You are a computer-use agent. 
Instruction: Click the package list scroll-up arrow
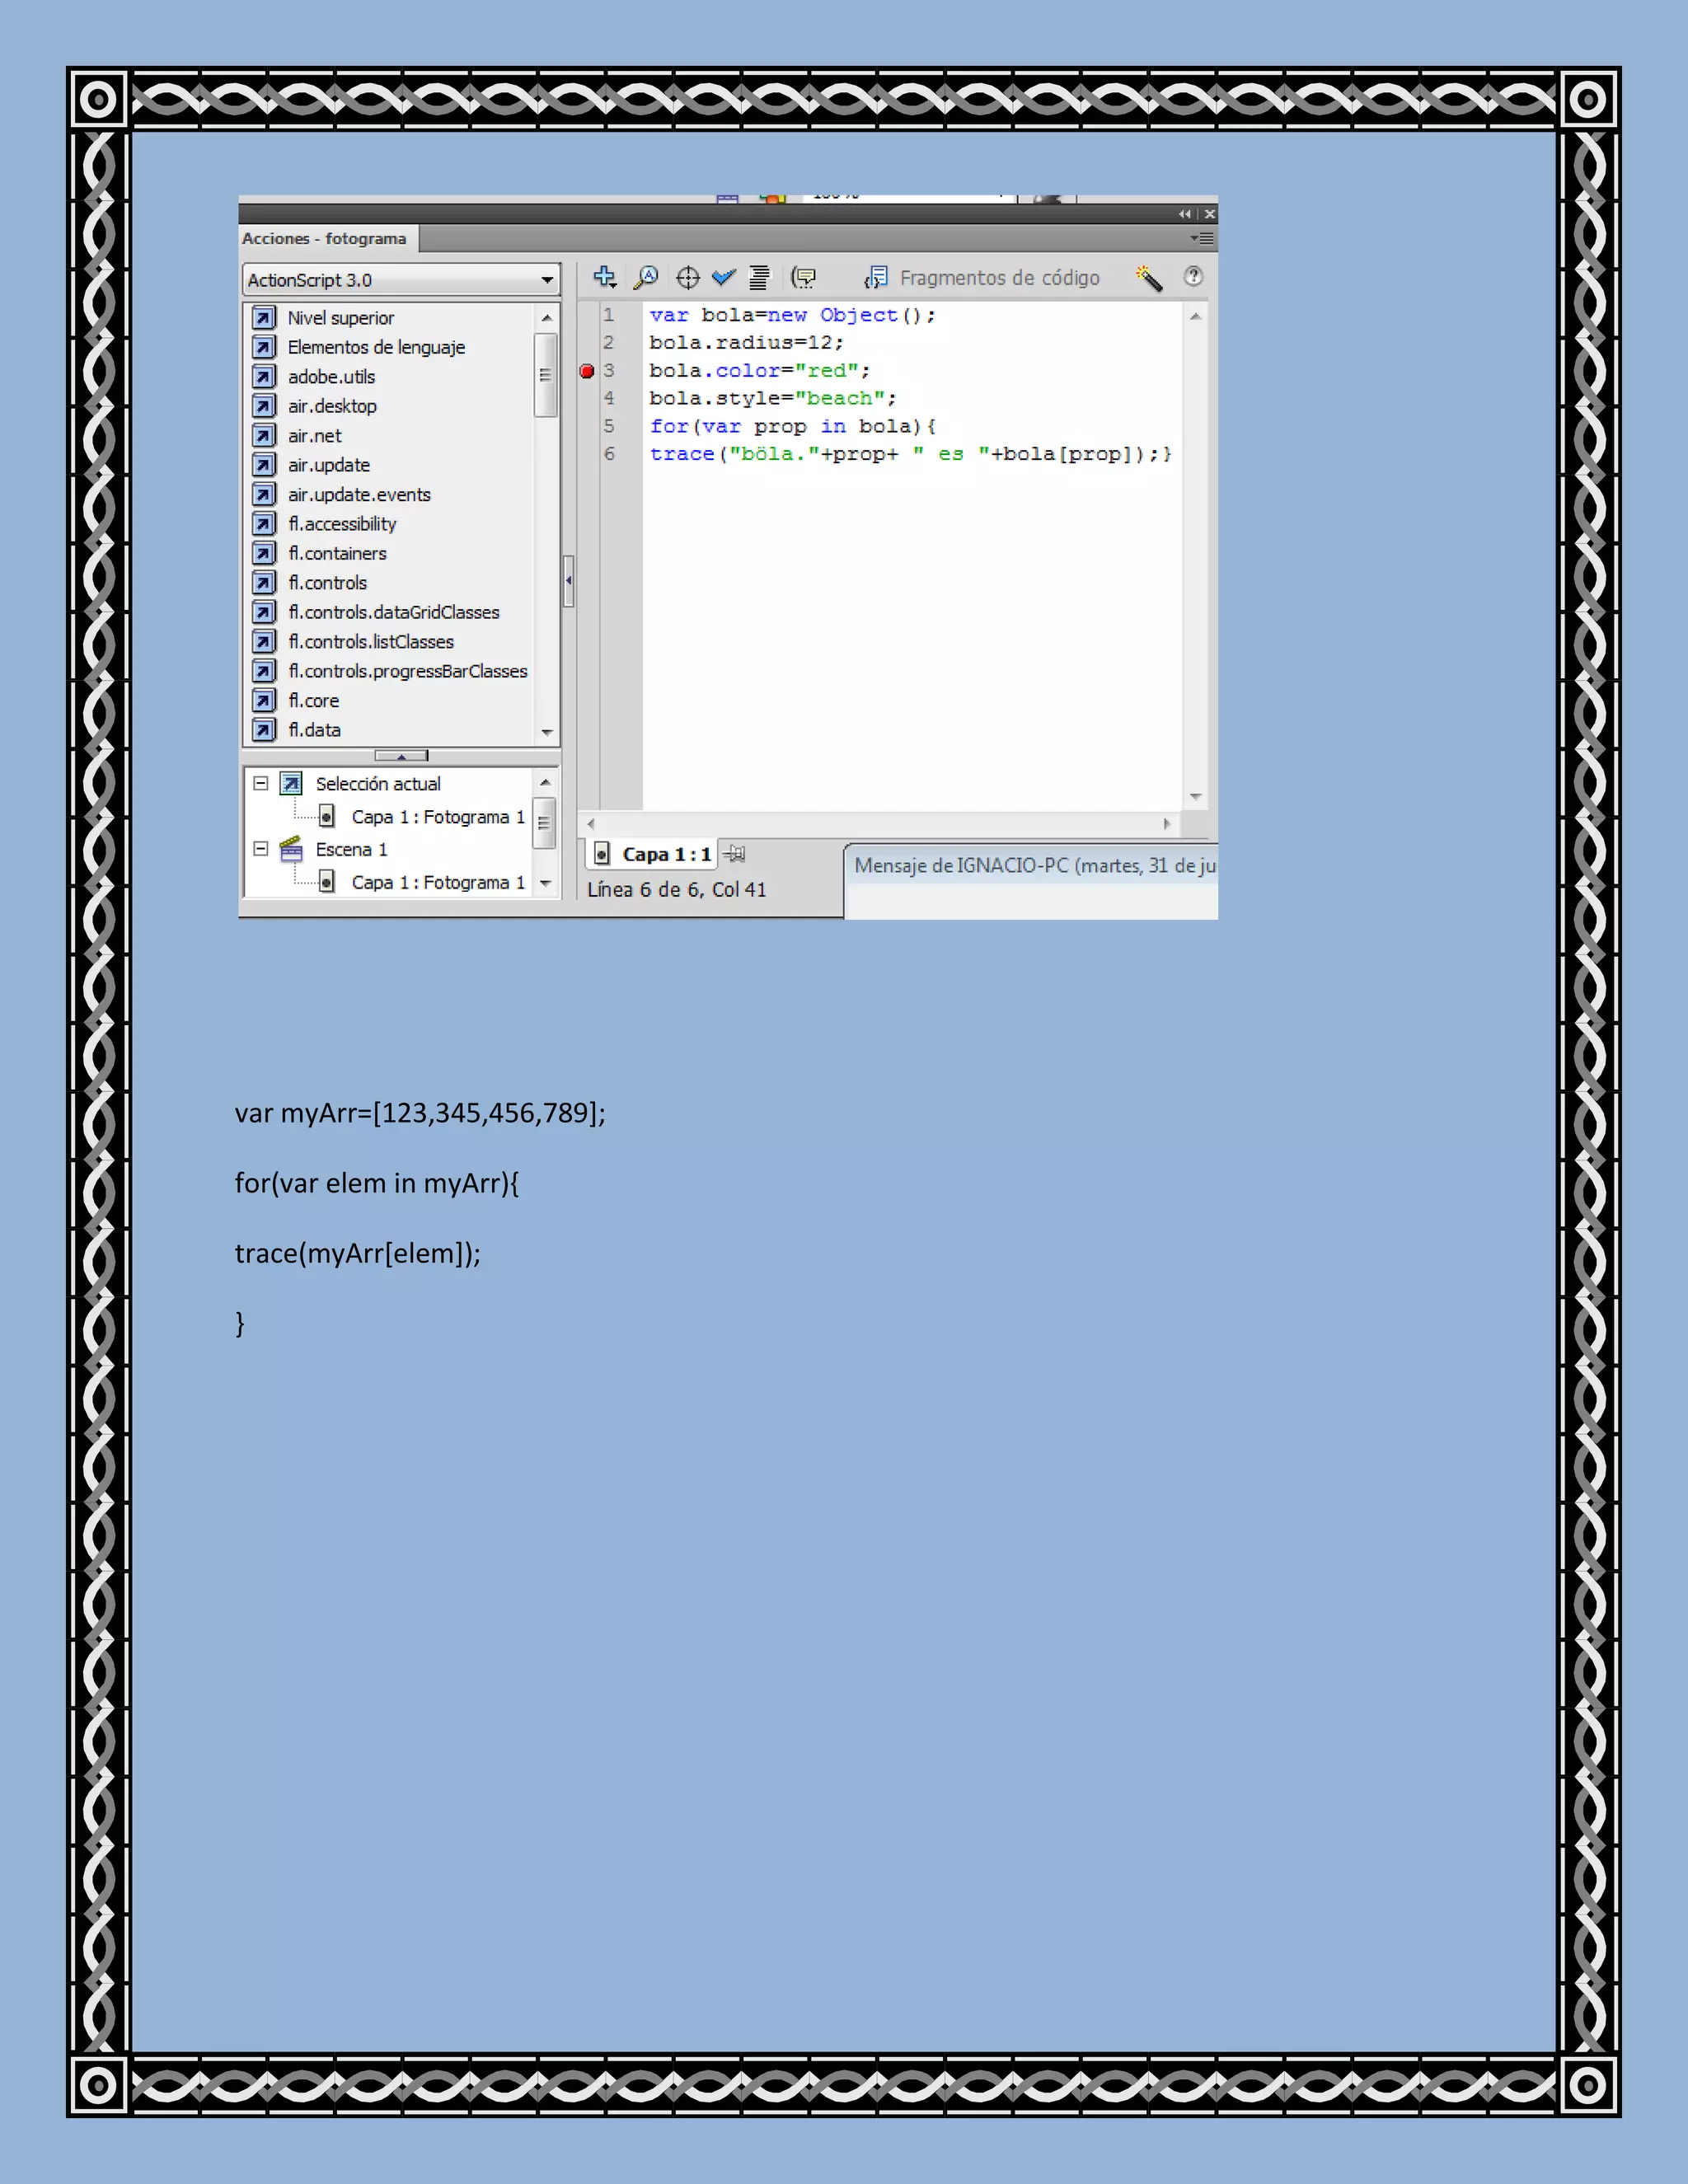546,318
